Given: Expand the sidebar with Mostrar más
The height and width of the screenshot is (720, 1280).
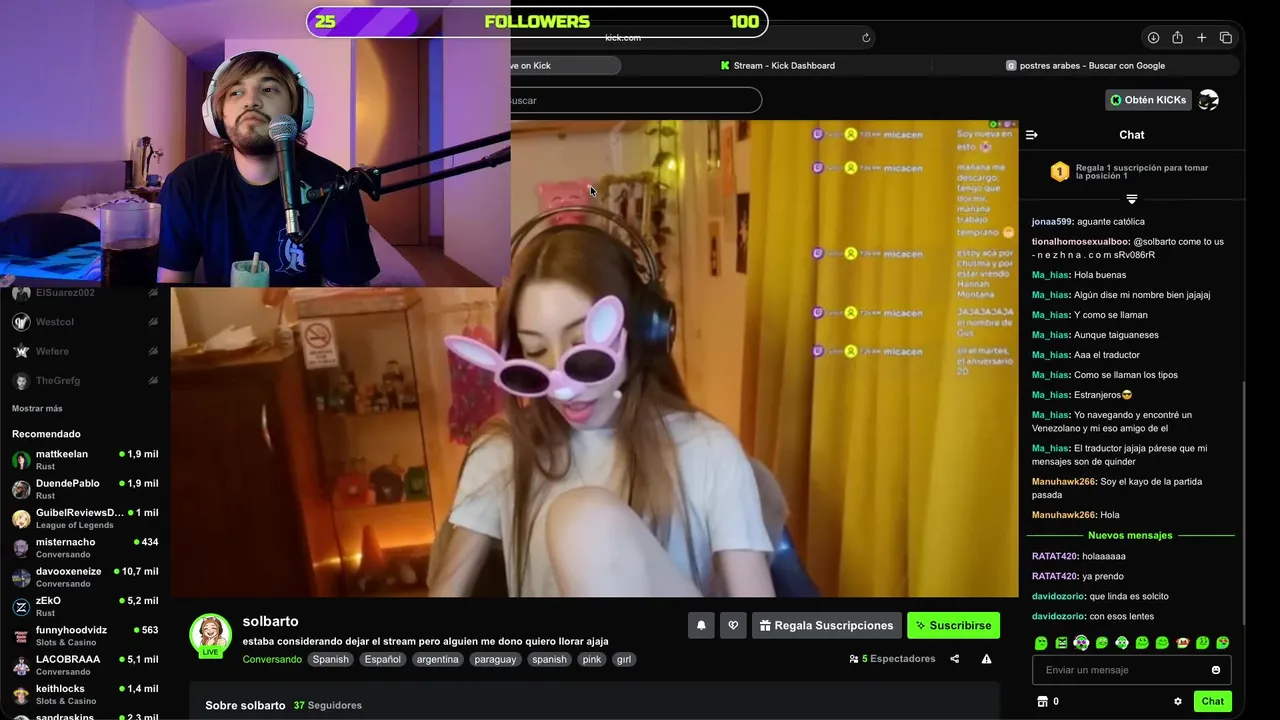Looking at the screenshot, I should 37,409.
